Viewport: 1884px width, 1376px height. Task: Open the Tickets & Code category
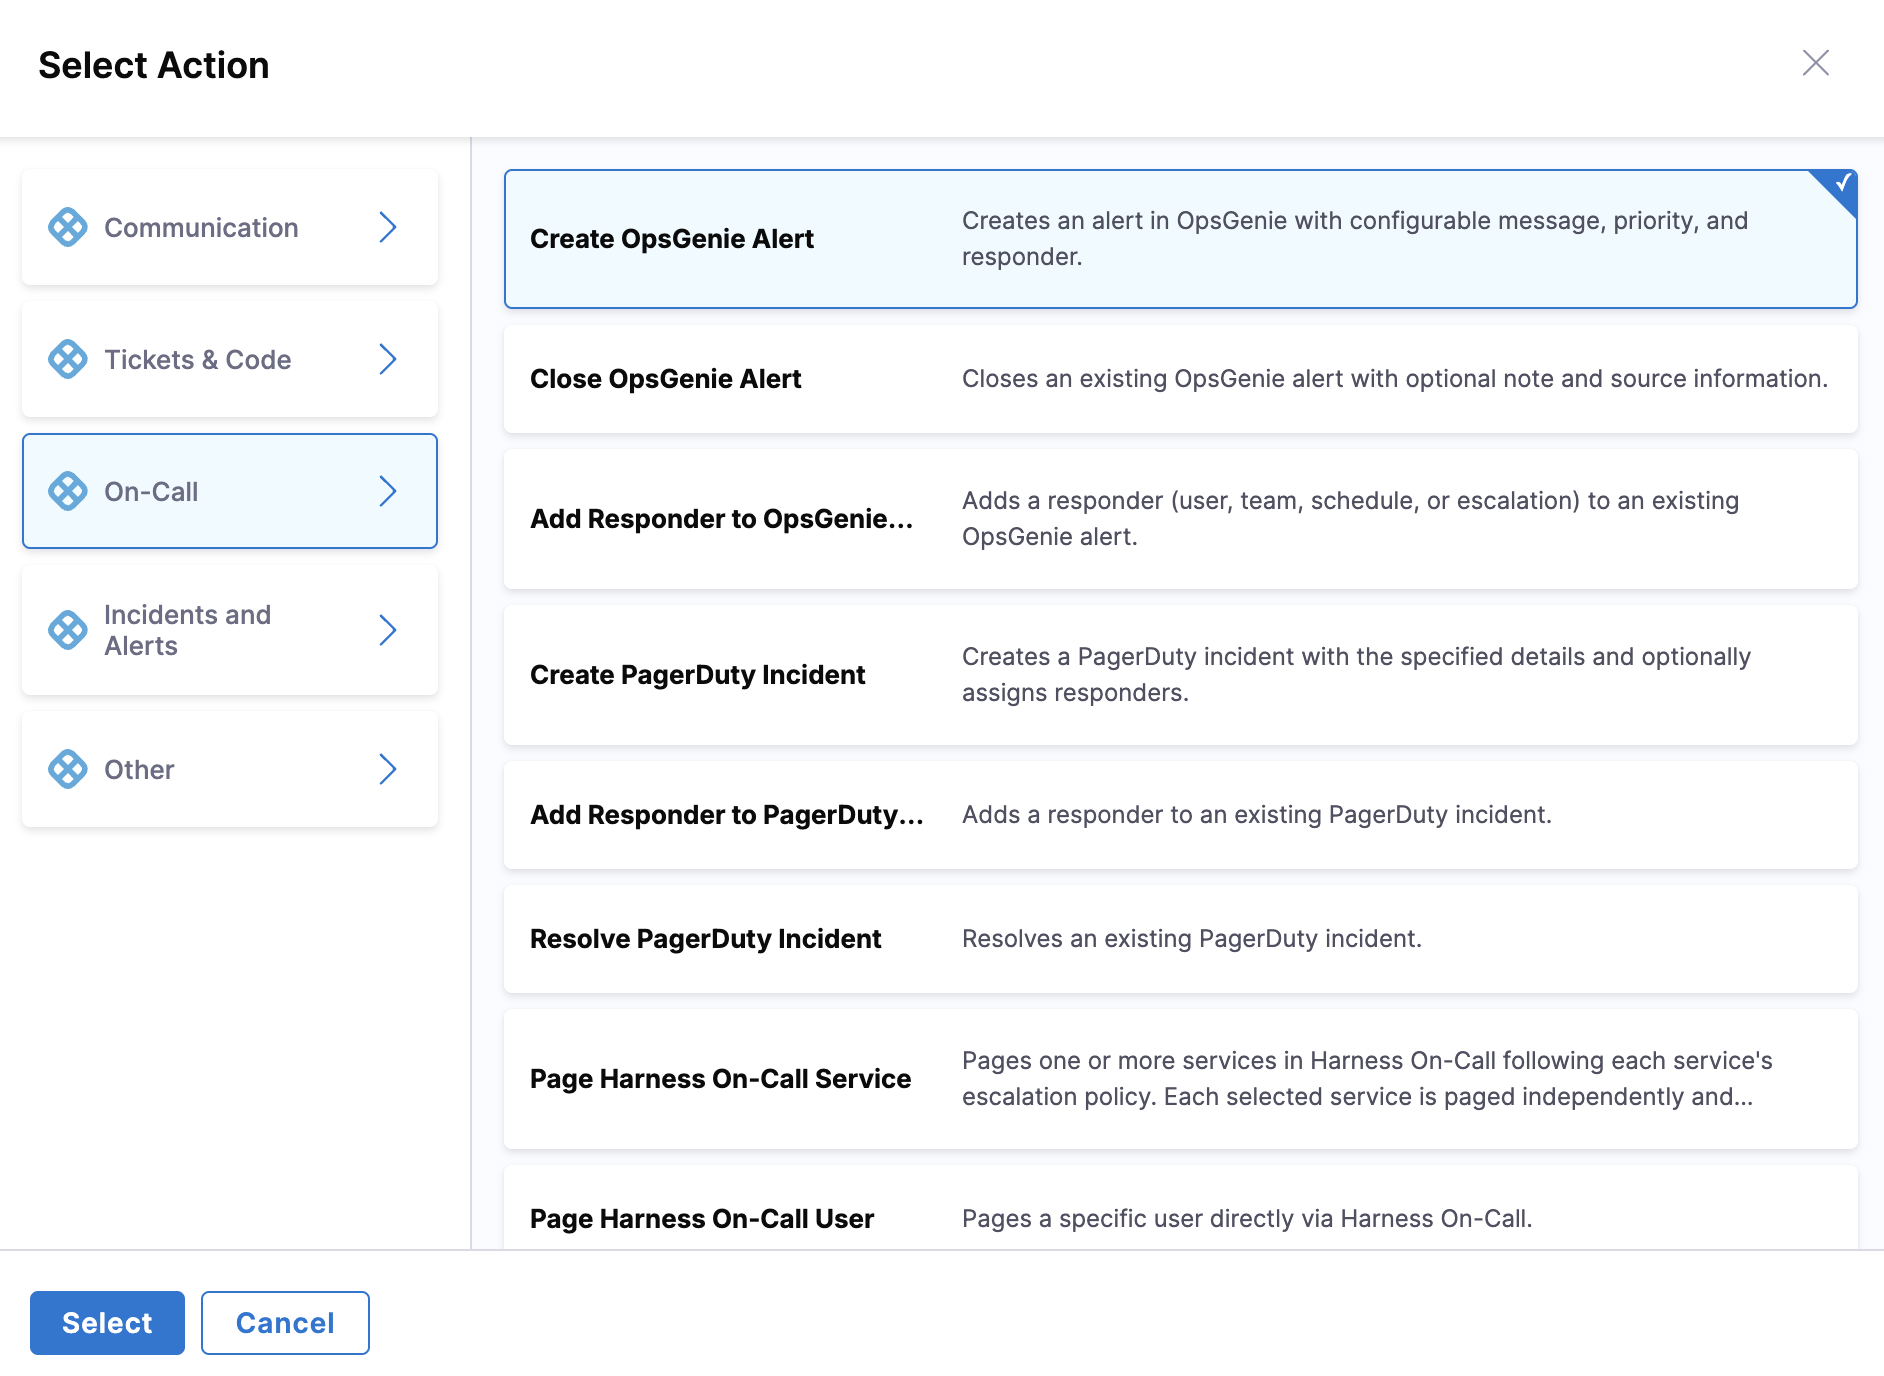(x=230, y=359)
